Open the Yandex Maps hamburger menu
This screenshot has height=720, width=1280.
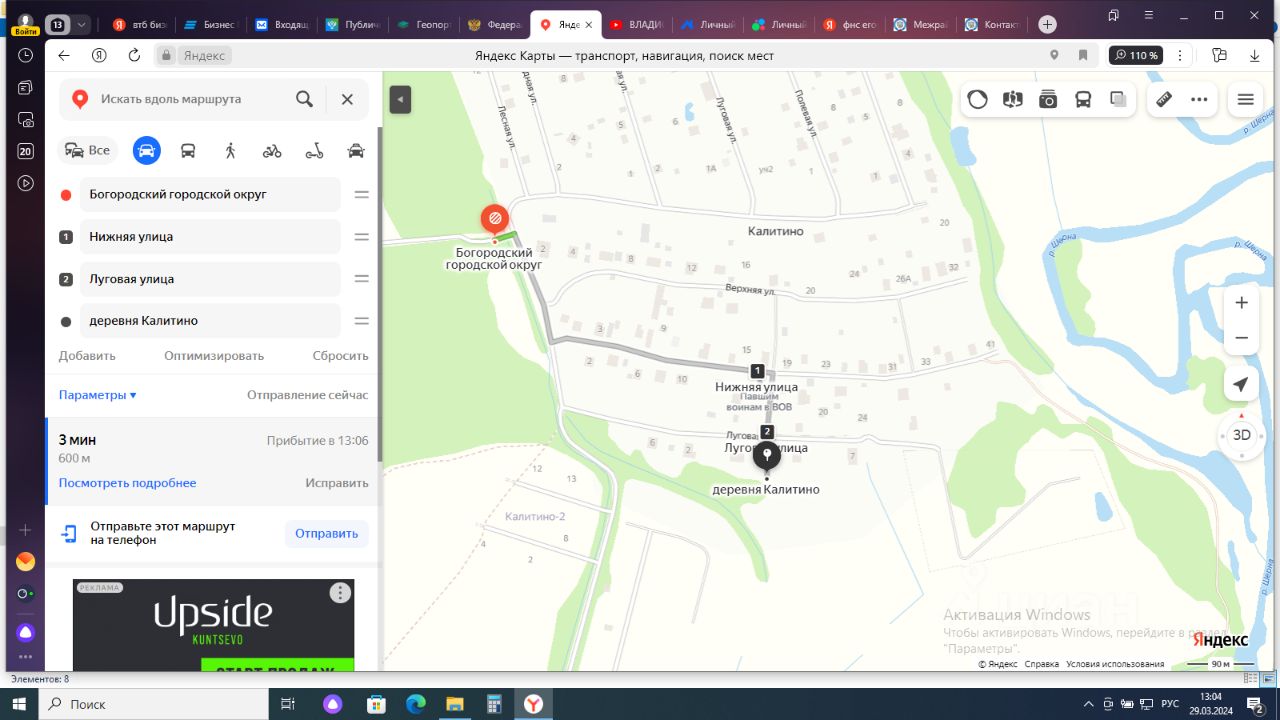coord(1245,99)
